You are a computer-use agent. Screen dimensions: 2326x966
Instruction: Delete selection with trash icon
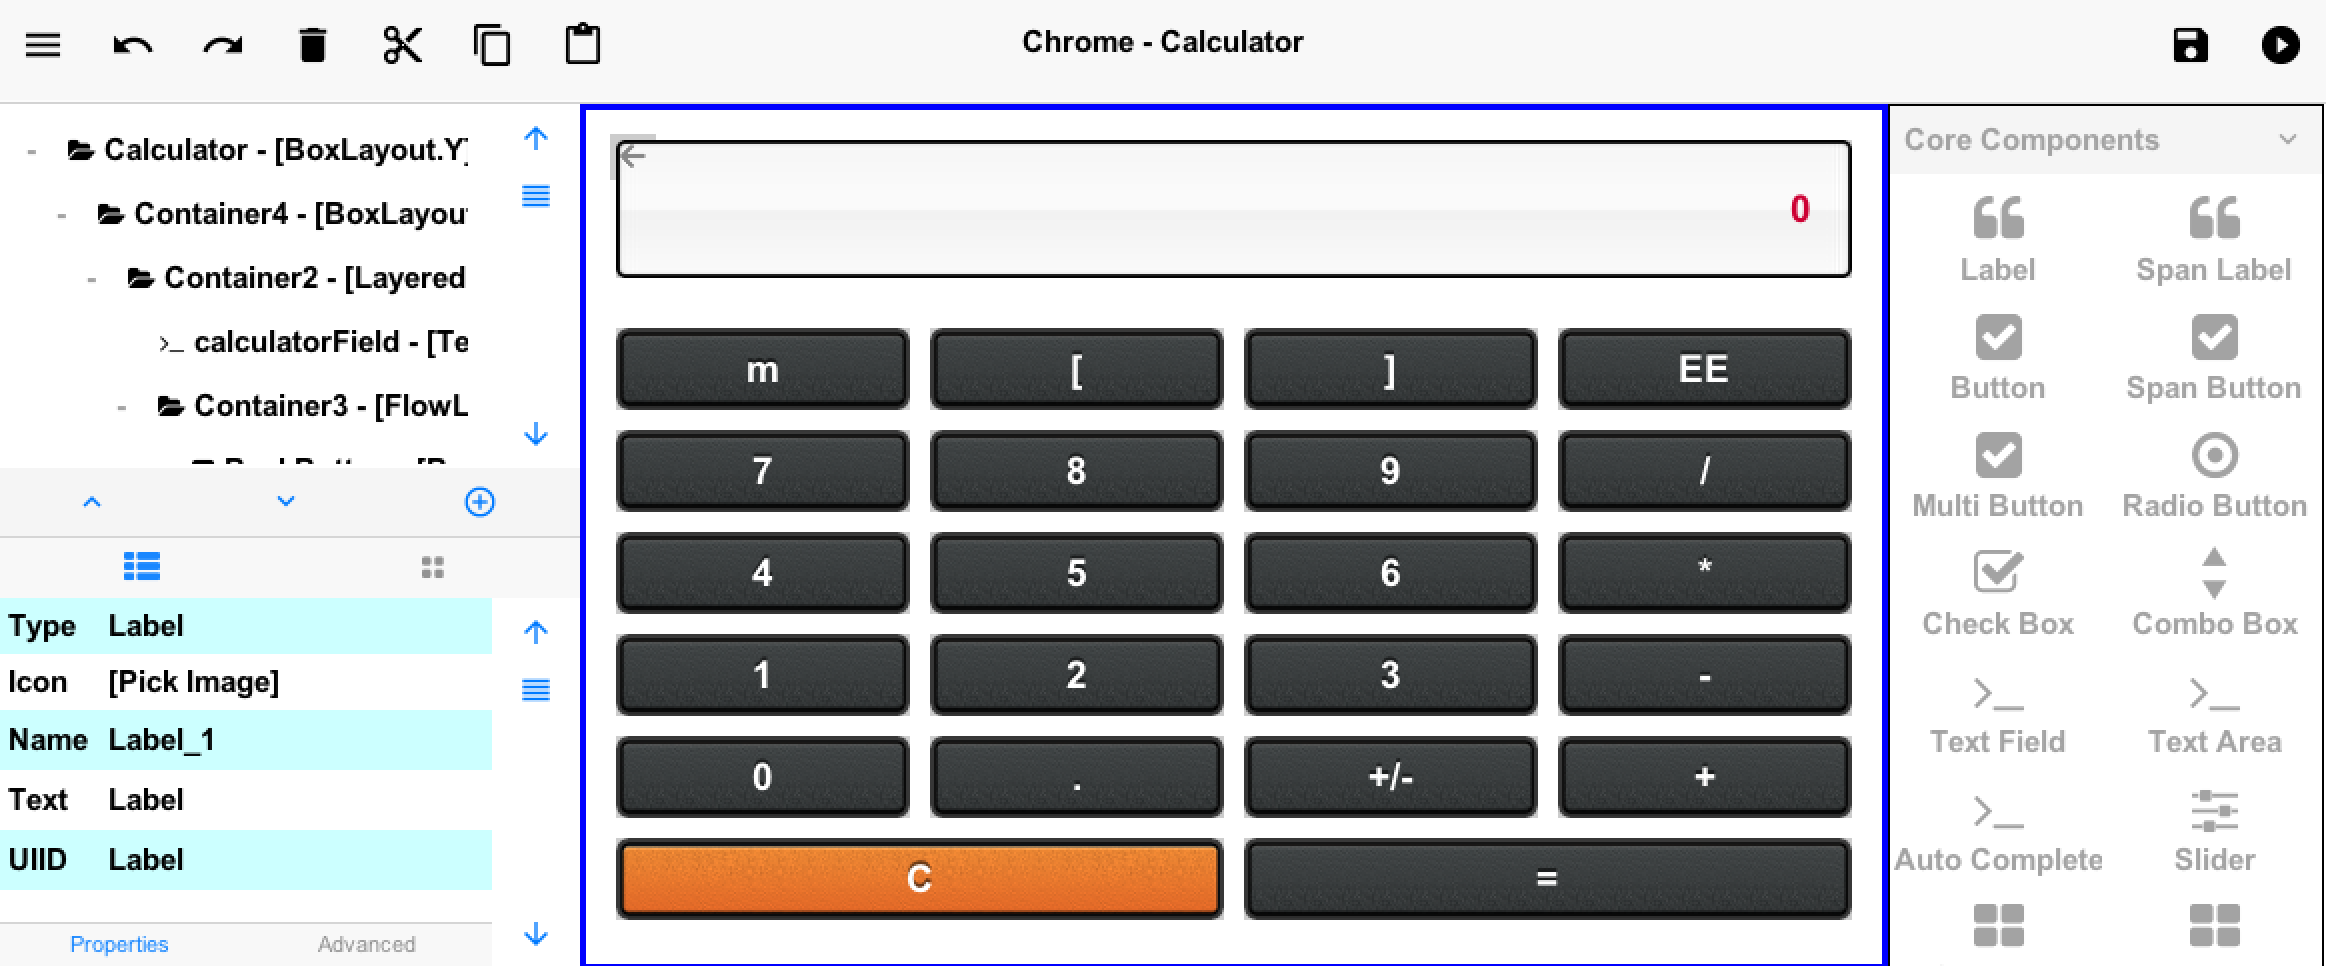click(312, 45)
